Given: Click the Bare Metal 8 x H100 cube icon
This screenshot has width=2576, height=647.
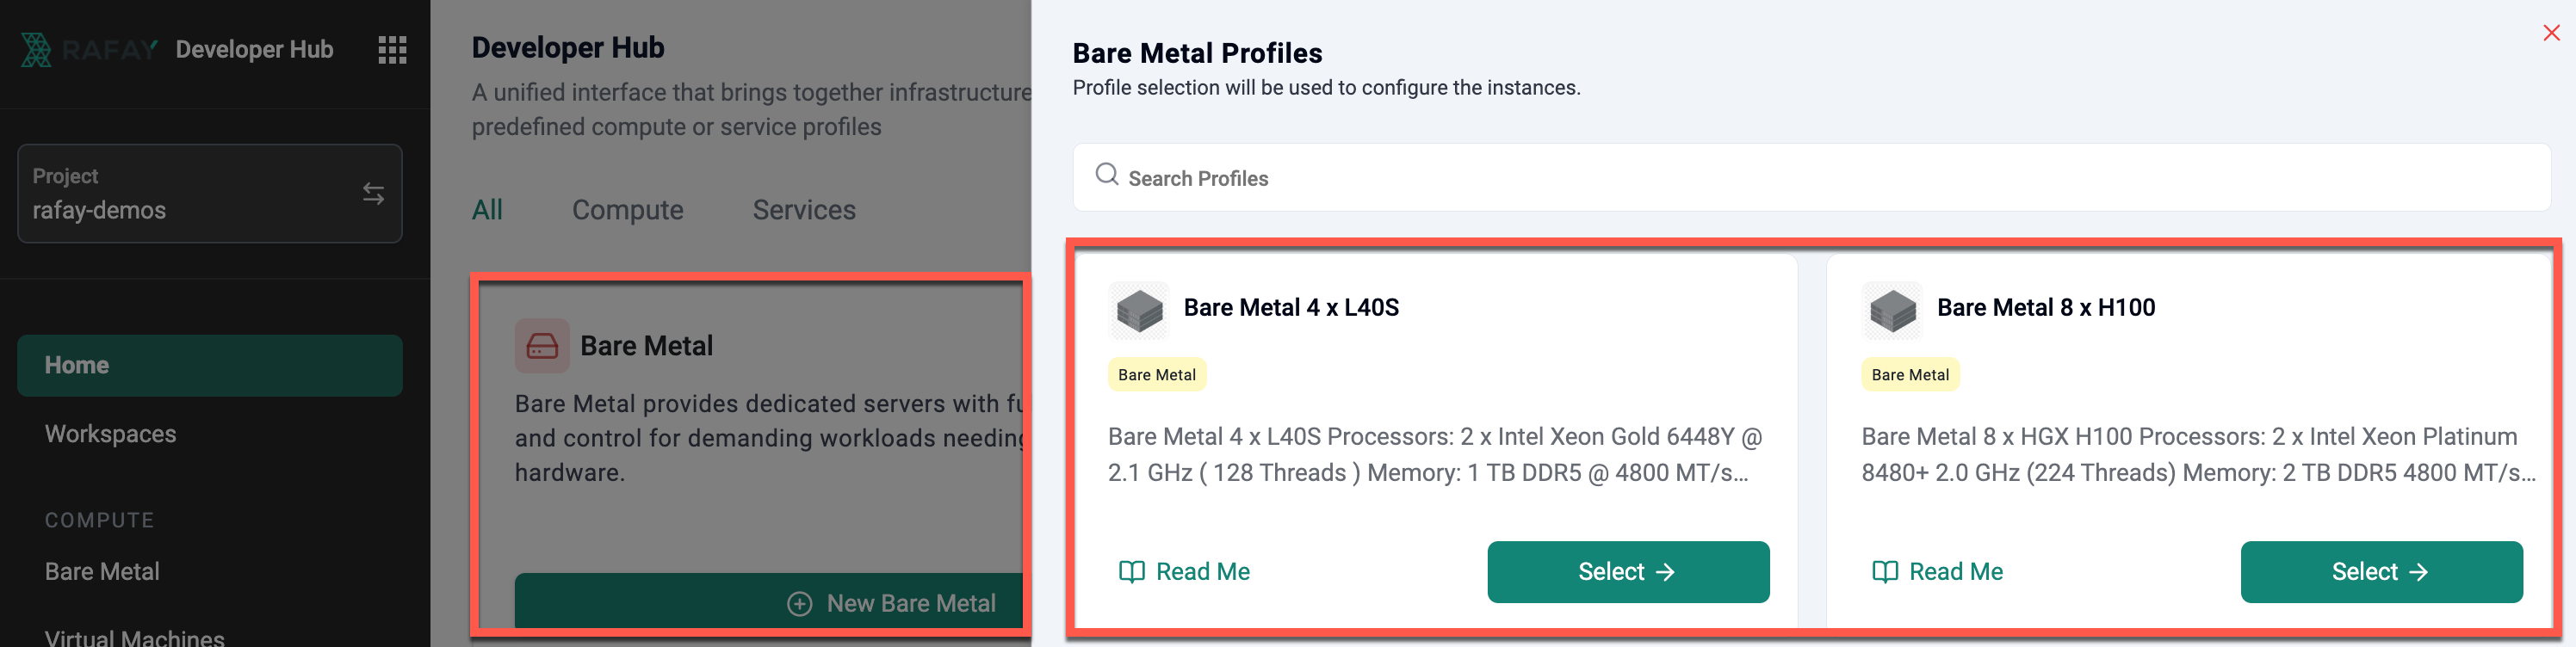Looking at the screenshot, I should (x=1892, y=310).
